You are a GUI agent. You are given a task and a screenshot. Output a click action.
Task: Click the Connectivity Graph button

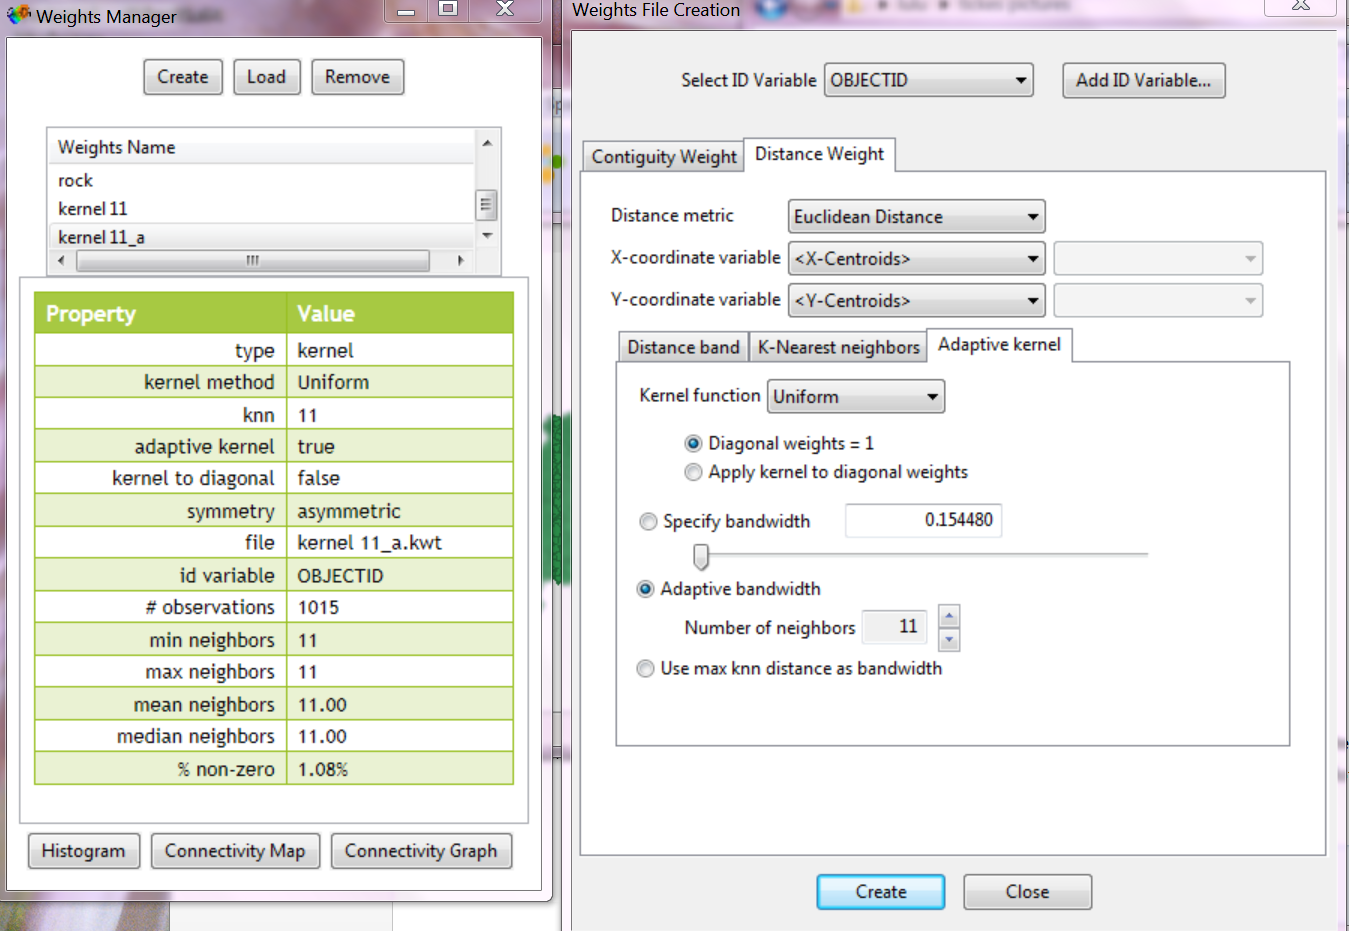coord(421,851)
